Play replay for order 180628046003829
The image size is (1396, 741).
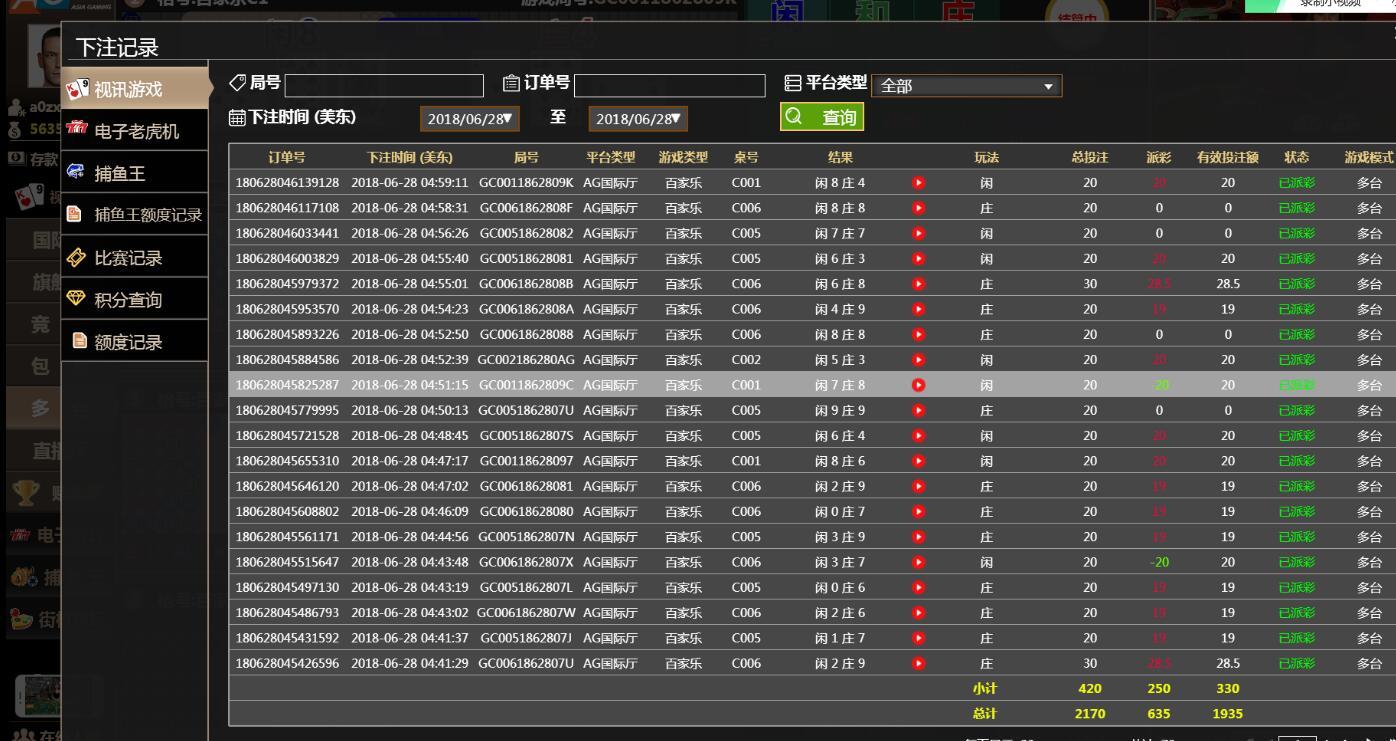[918, 259]
